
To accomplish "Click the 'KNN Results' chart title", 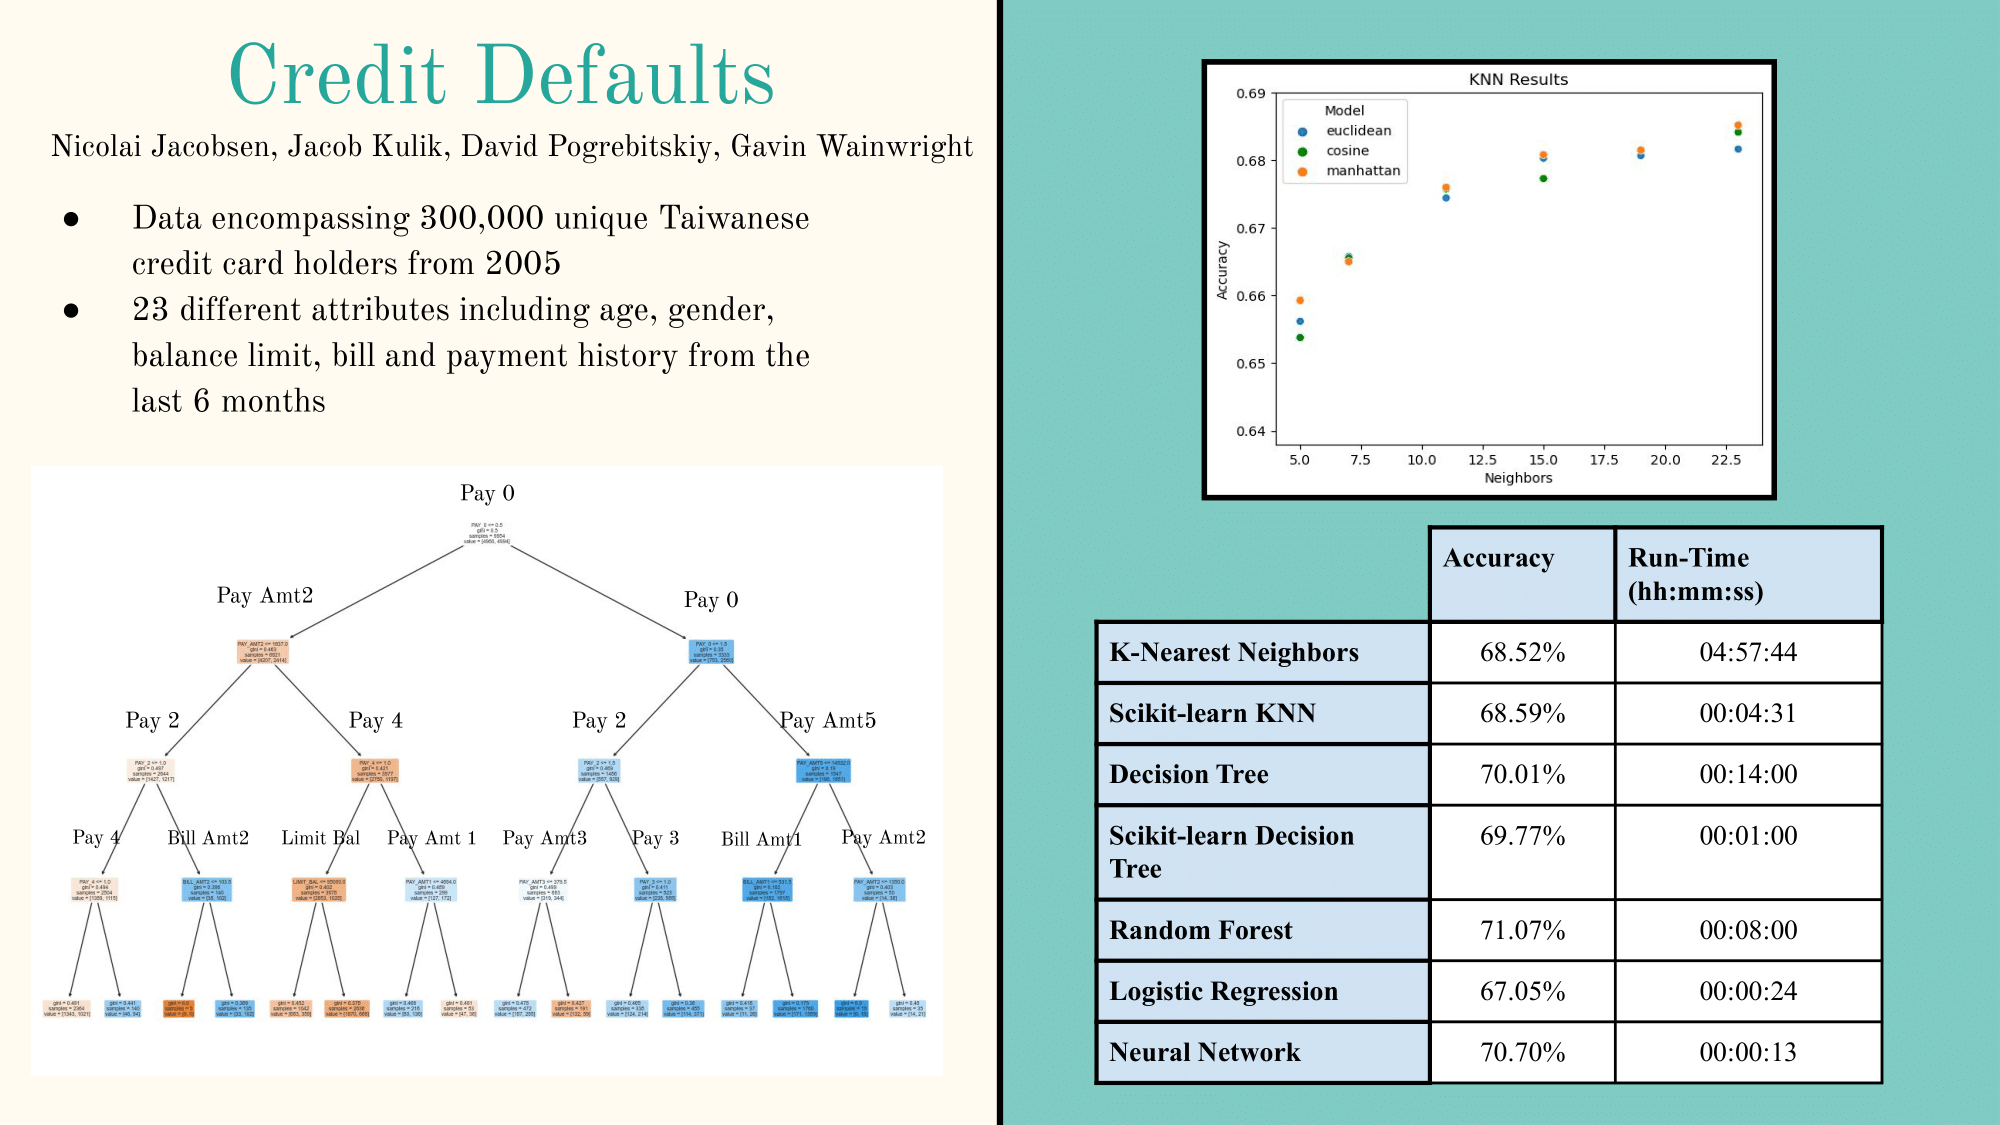I will tap(1518, 79).
